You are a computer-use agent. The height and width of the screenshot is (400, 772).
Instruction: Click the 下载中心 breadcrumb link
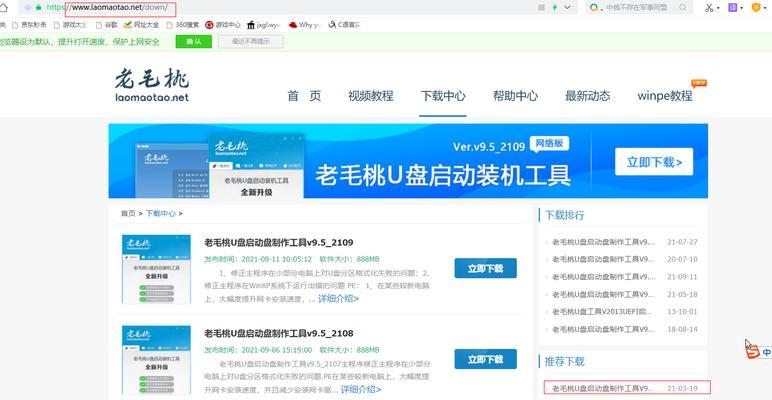161,213
